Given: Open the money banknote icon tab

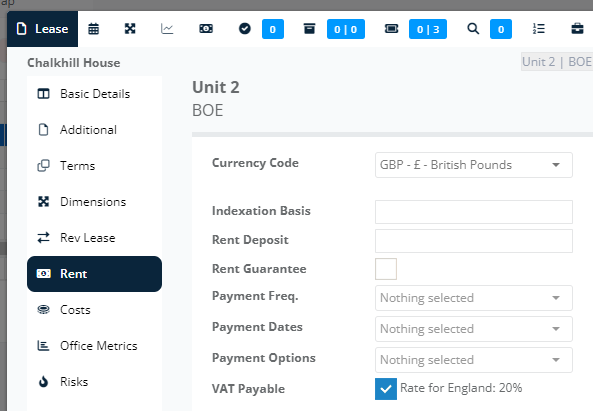Looking at the screenshot, I should pos(206,29).
